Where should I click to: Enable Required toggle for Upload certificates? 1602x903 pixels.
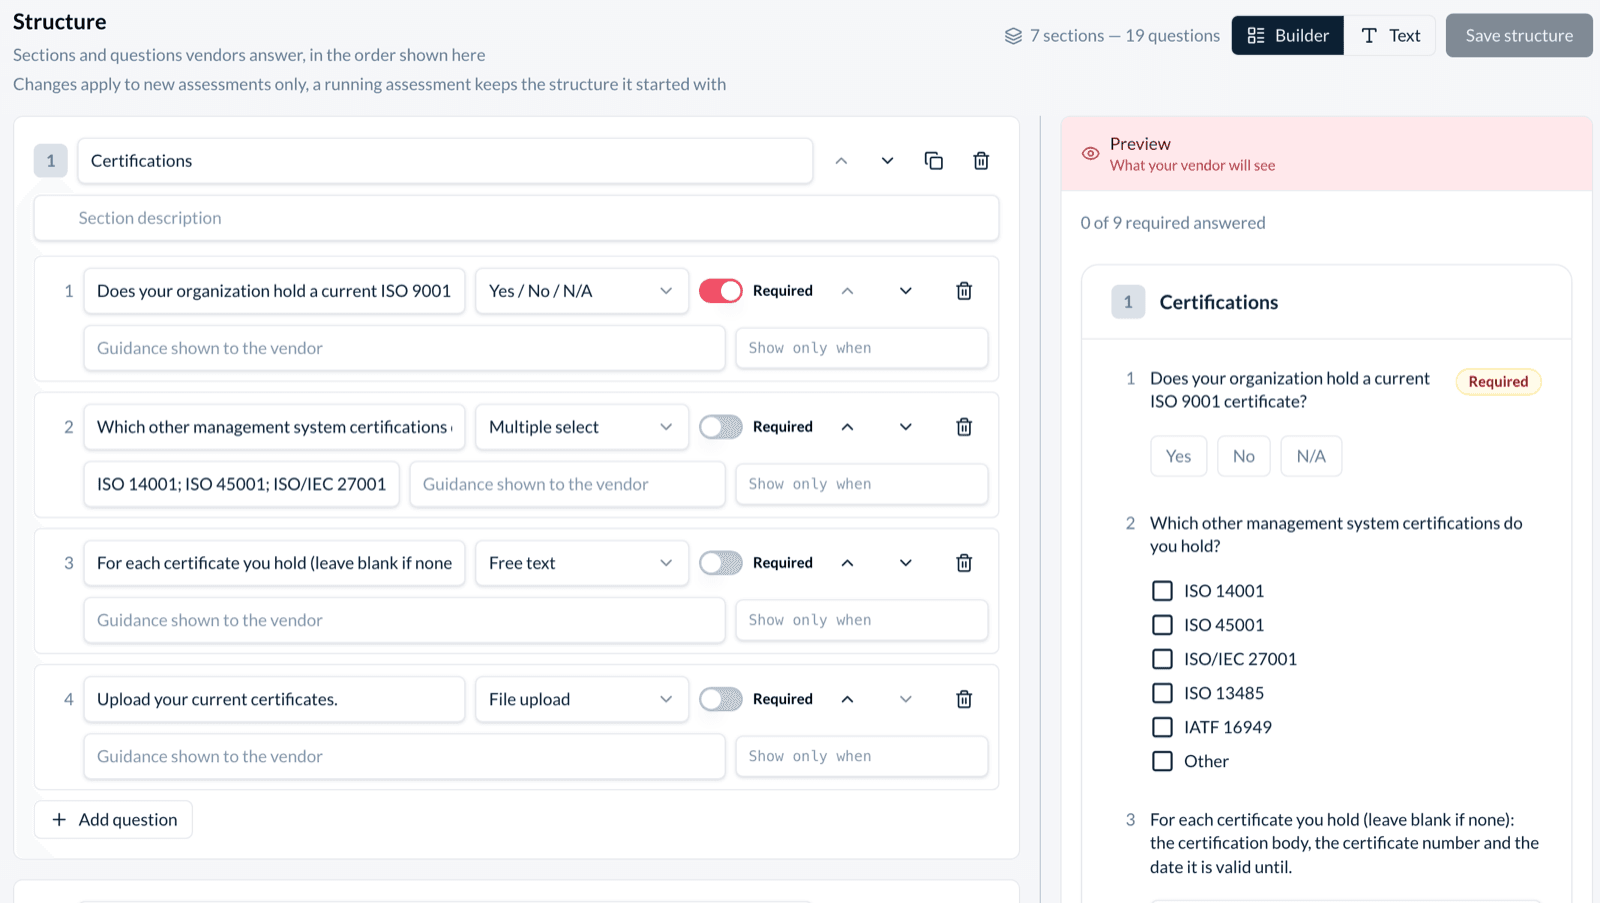pyautogui.click(x=720, y=699)
